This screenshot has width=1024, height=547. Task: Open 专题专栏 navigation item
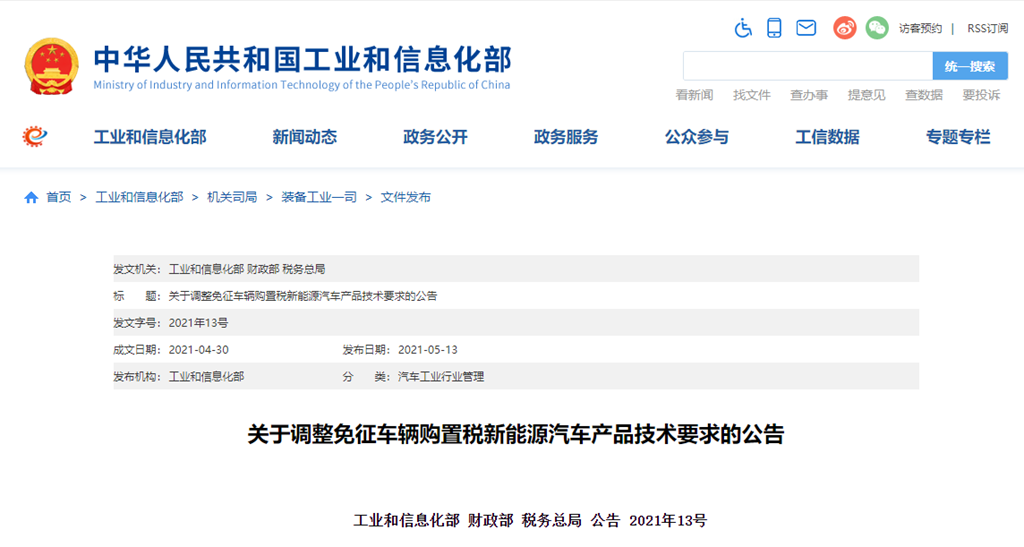click(958, 137)
